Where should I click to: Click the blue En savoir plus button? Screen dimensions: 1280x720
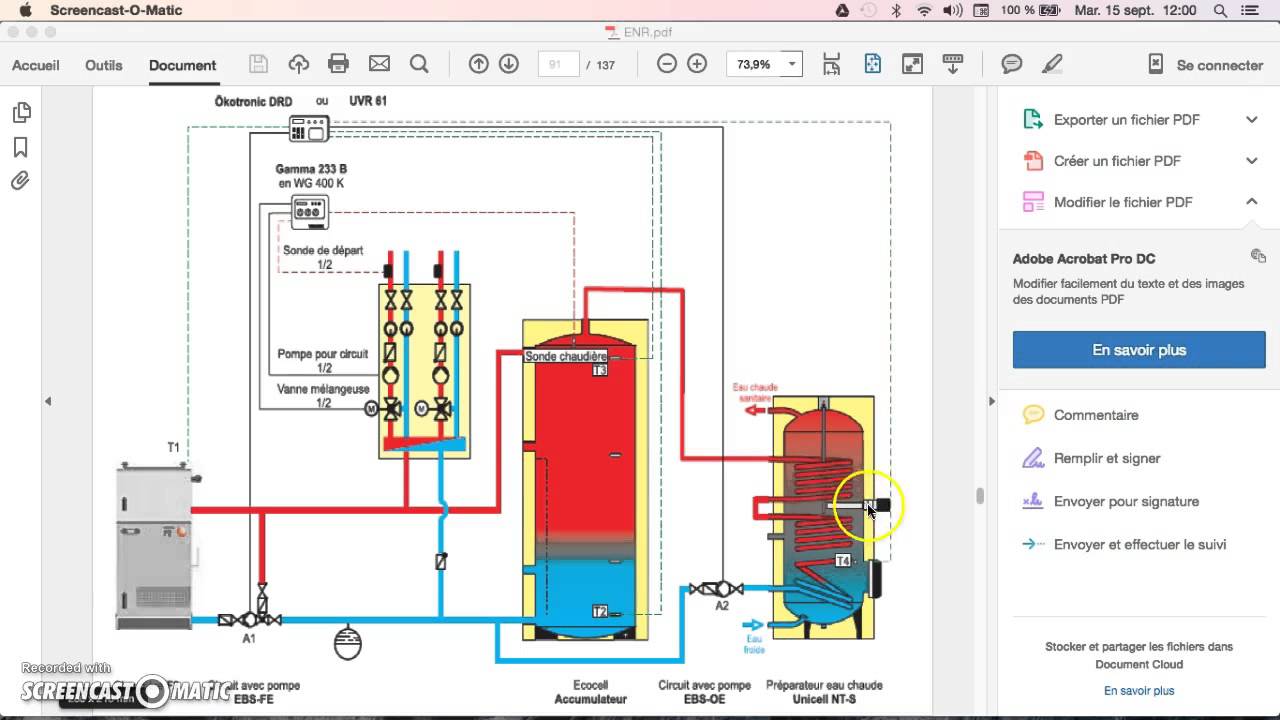coord(1139,350)
